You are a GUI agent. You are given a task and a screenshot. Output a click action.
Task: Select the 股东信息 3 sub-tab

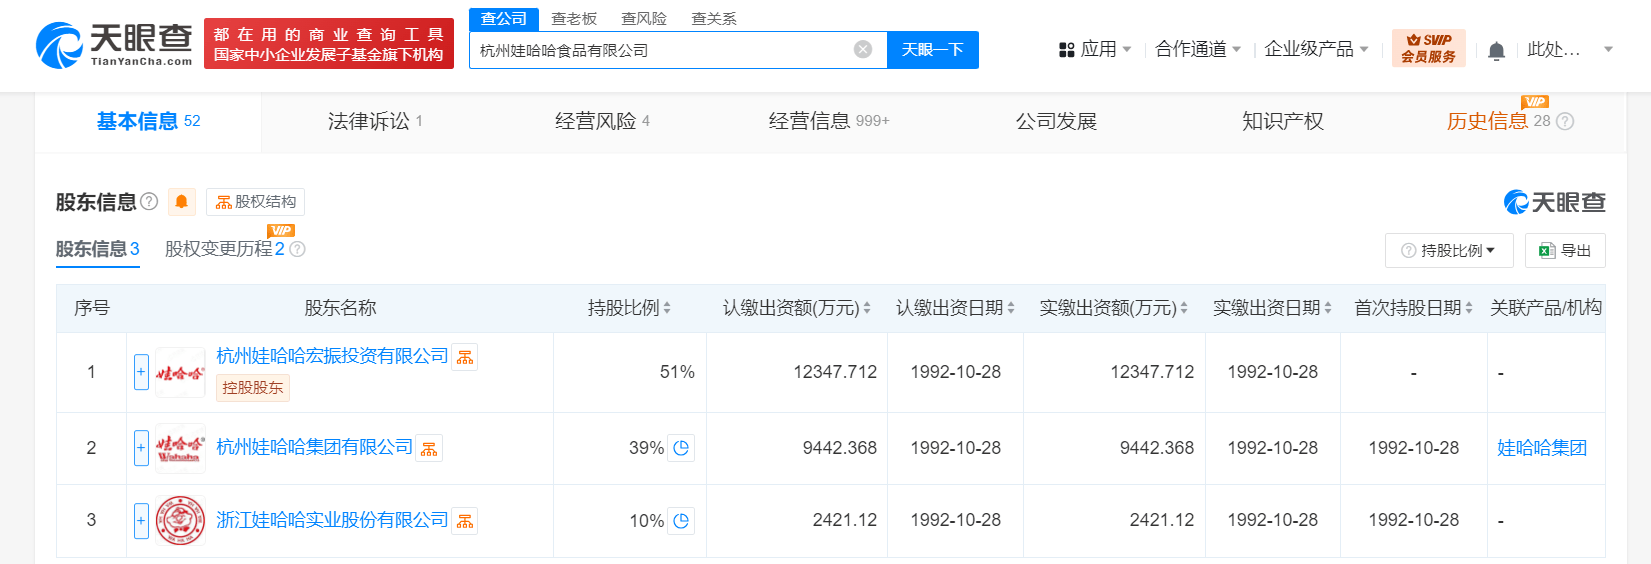point(97,249)
